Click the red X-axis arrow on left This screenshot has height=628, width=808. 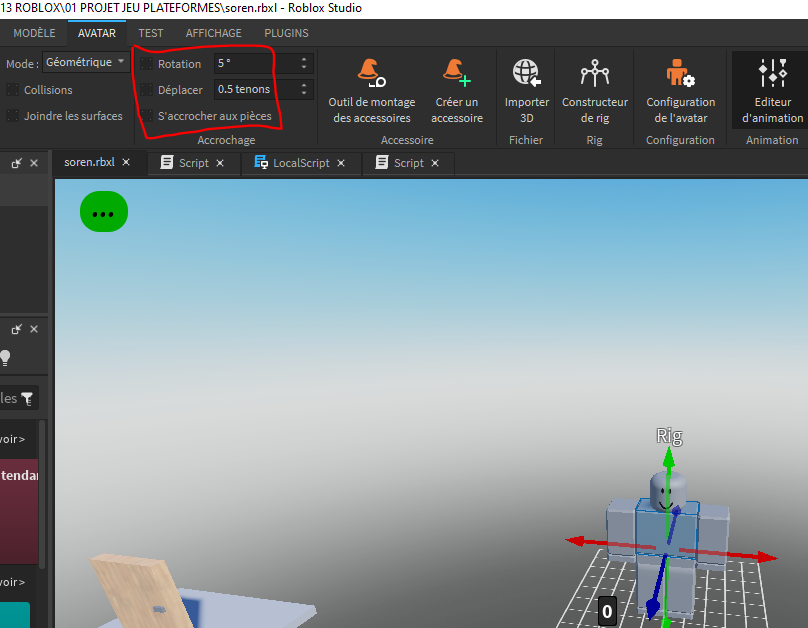point(575,541)
